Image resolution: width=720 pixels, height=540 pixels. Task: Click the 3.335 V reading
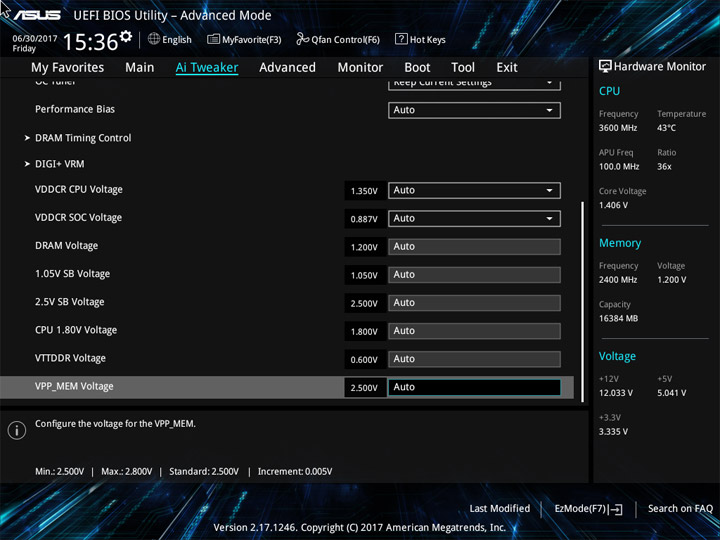613,432
